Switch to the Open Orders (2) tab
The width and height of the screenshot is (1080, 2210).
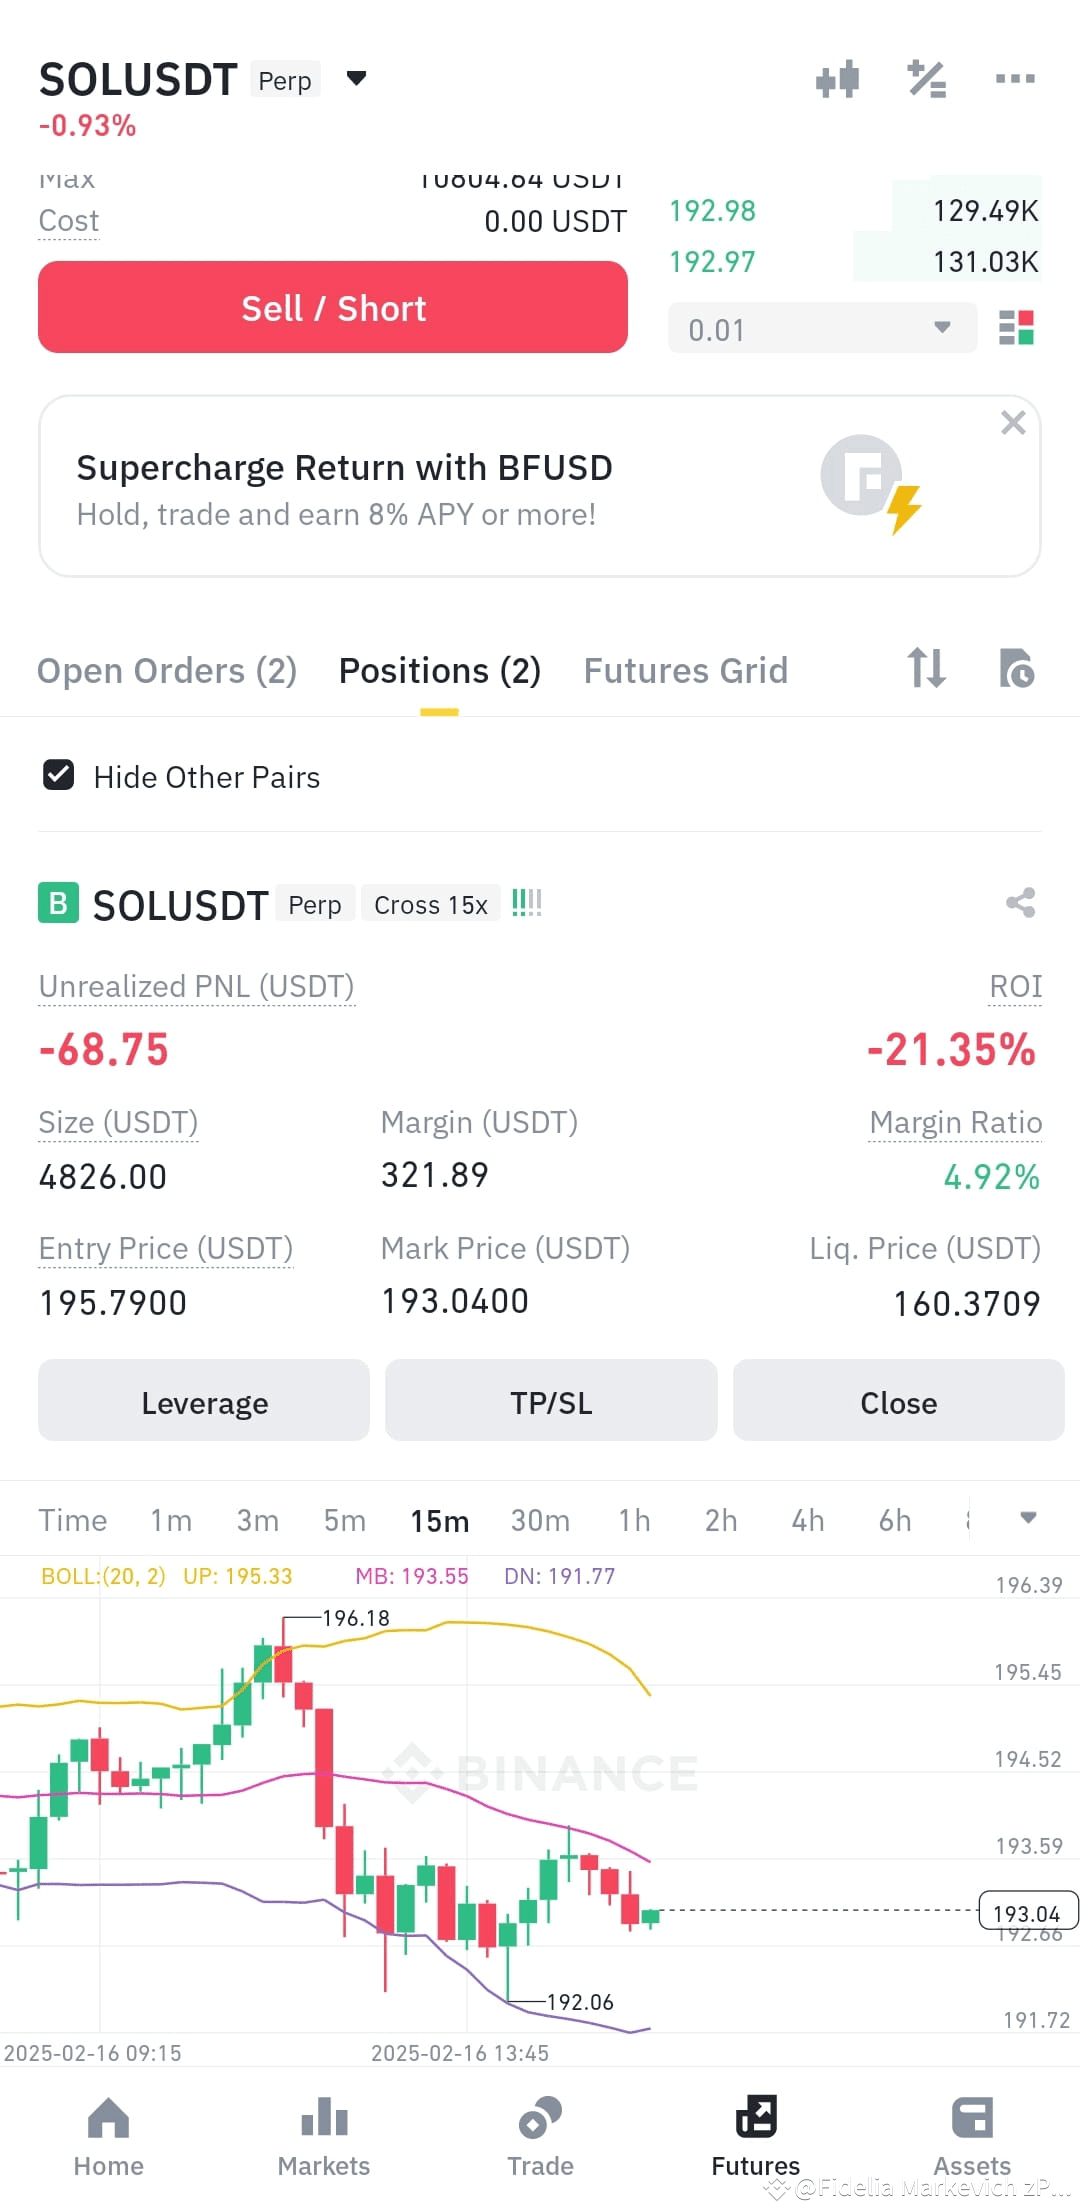(x=167, y=670)
